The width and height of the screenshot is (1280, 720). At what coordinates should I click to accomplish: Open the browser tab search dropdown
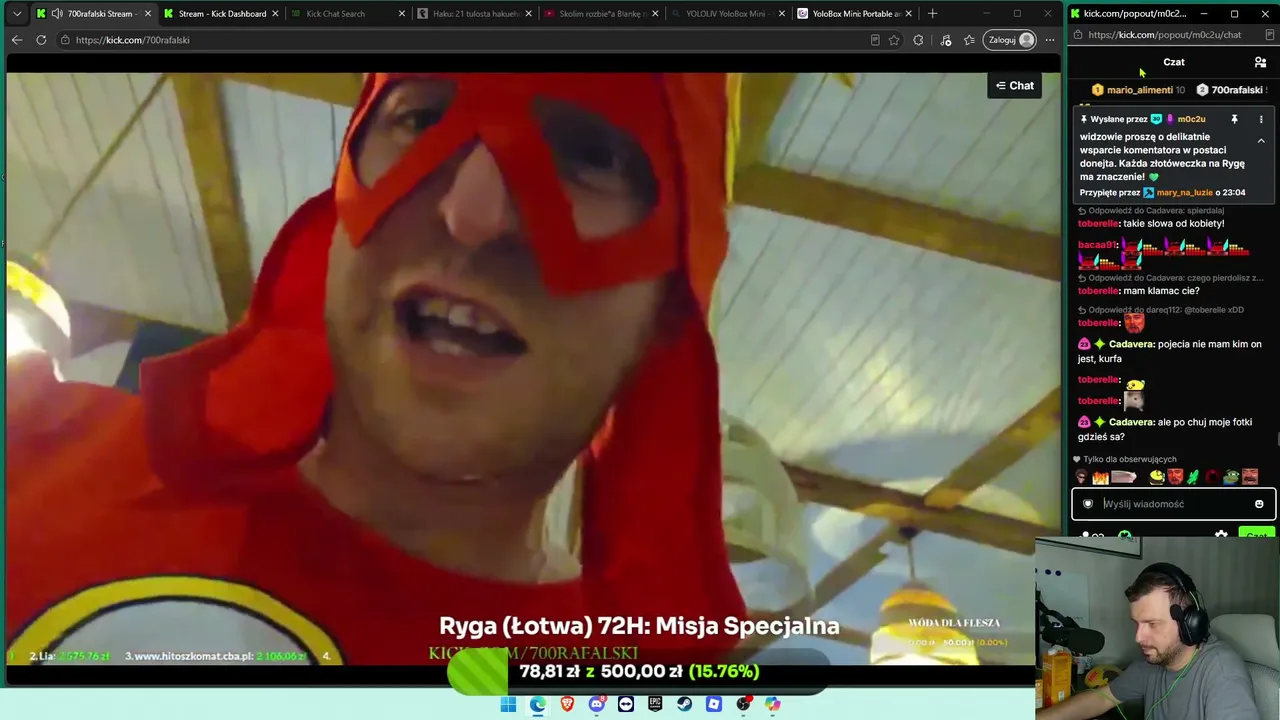click(x=17, y=14)
